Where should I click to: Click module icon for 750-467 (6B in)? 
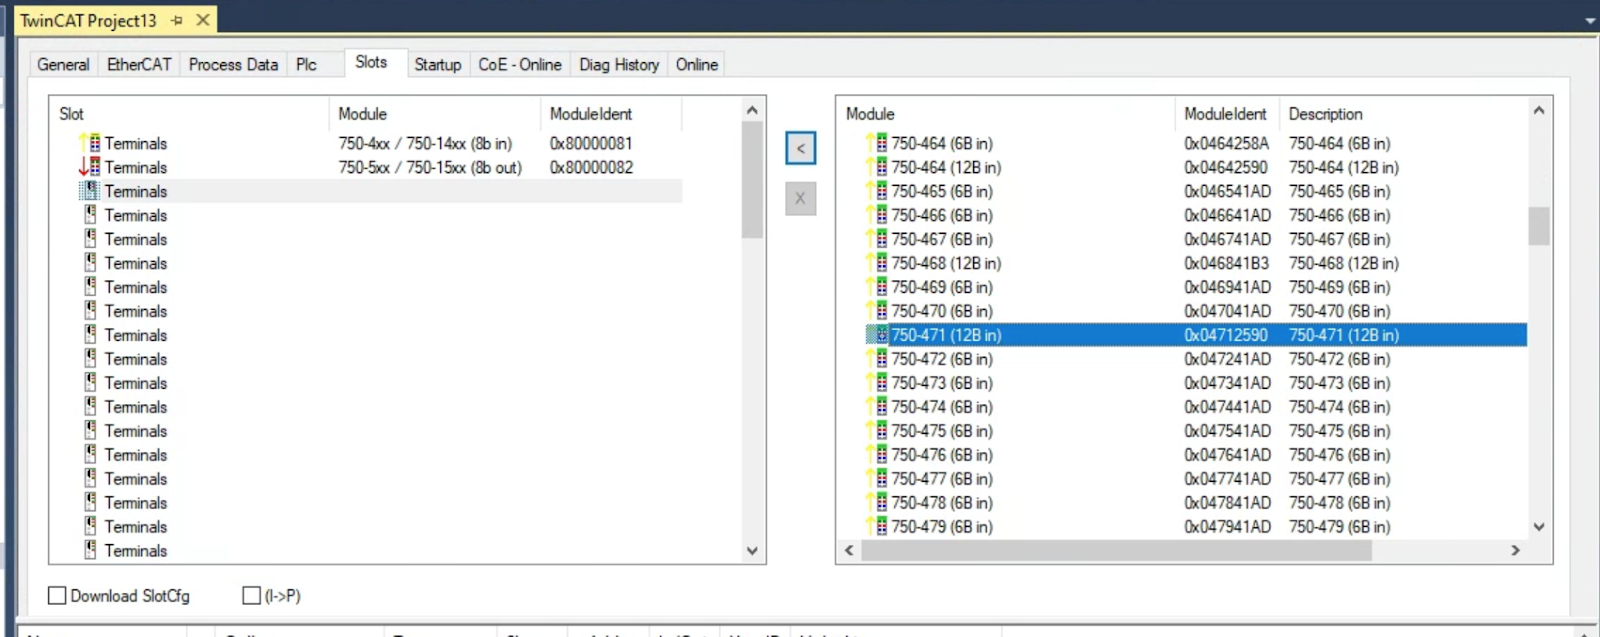click(879, 239)
